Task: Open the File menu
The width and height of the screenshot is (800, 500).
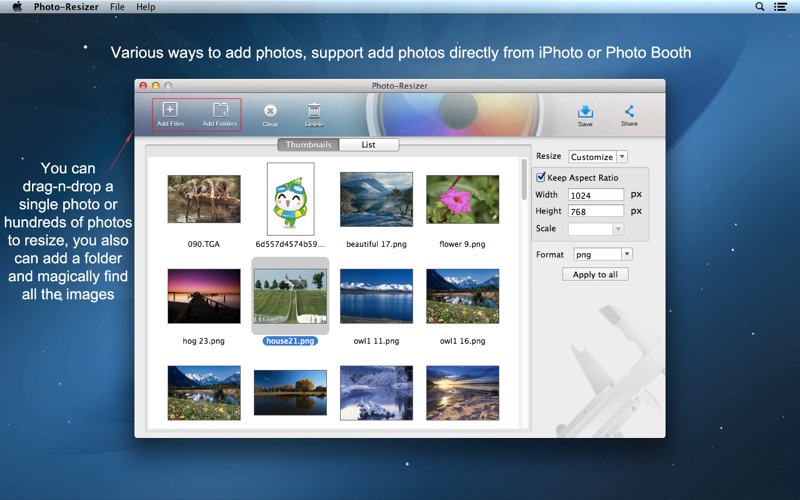Action: click(117, 7)
